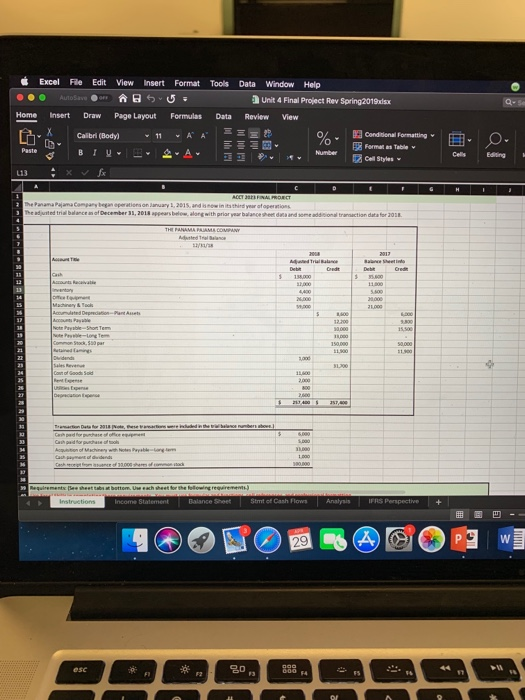Click the Copy icon
Image resolution: width=525 pixels, height=700 pixels.
tap(51, 144)
